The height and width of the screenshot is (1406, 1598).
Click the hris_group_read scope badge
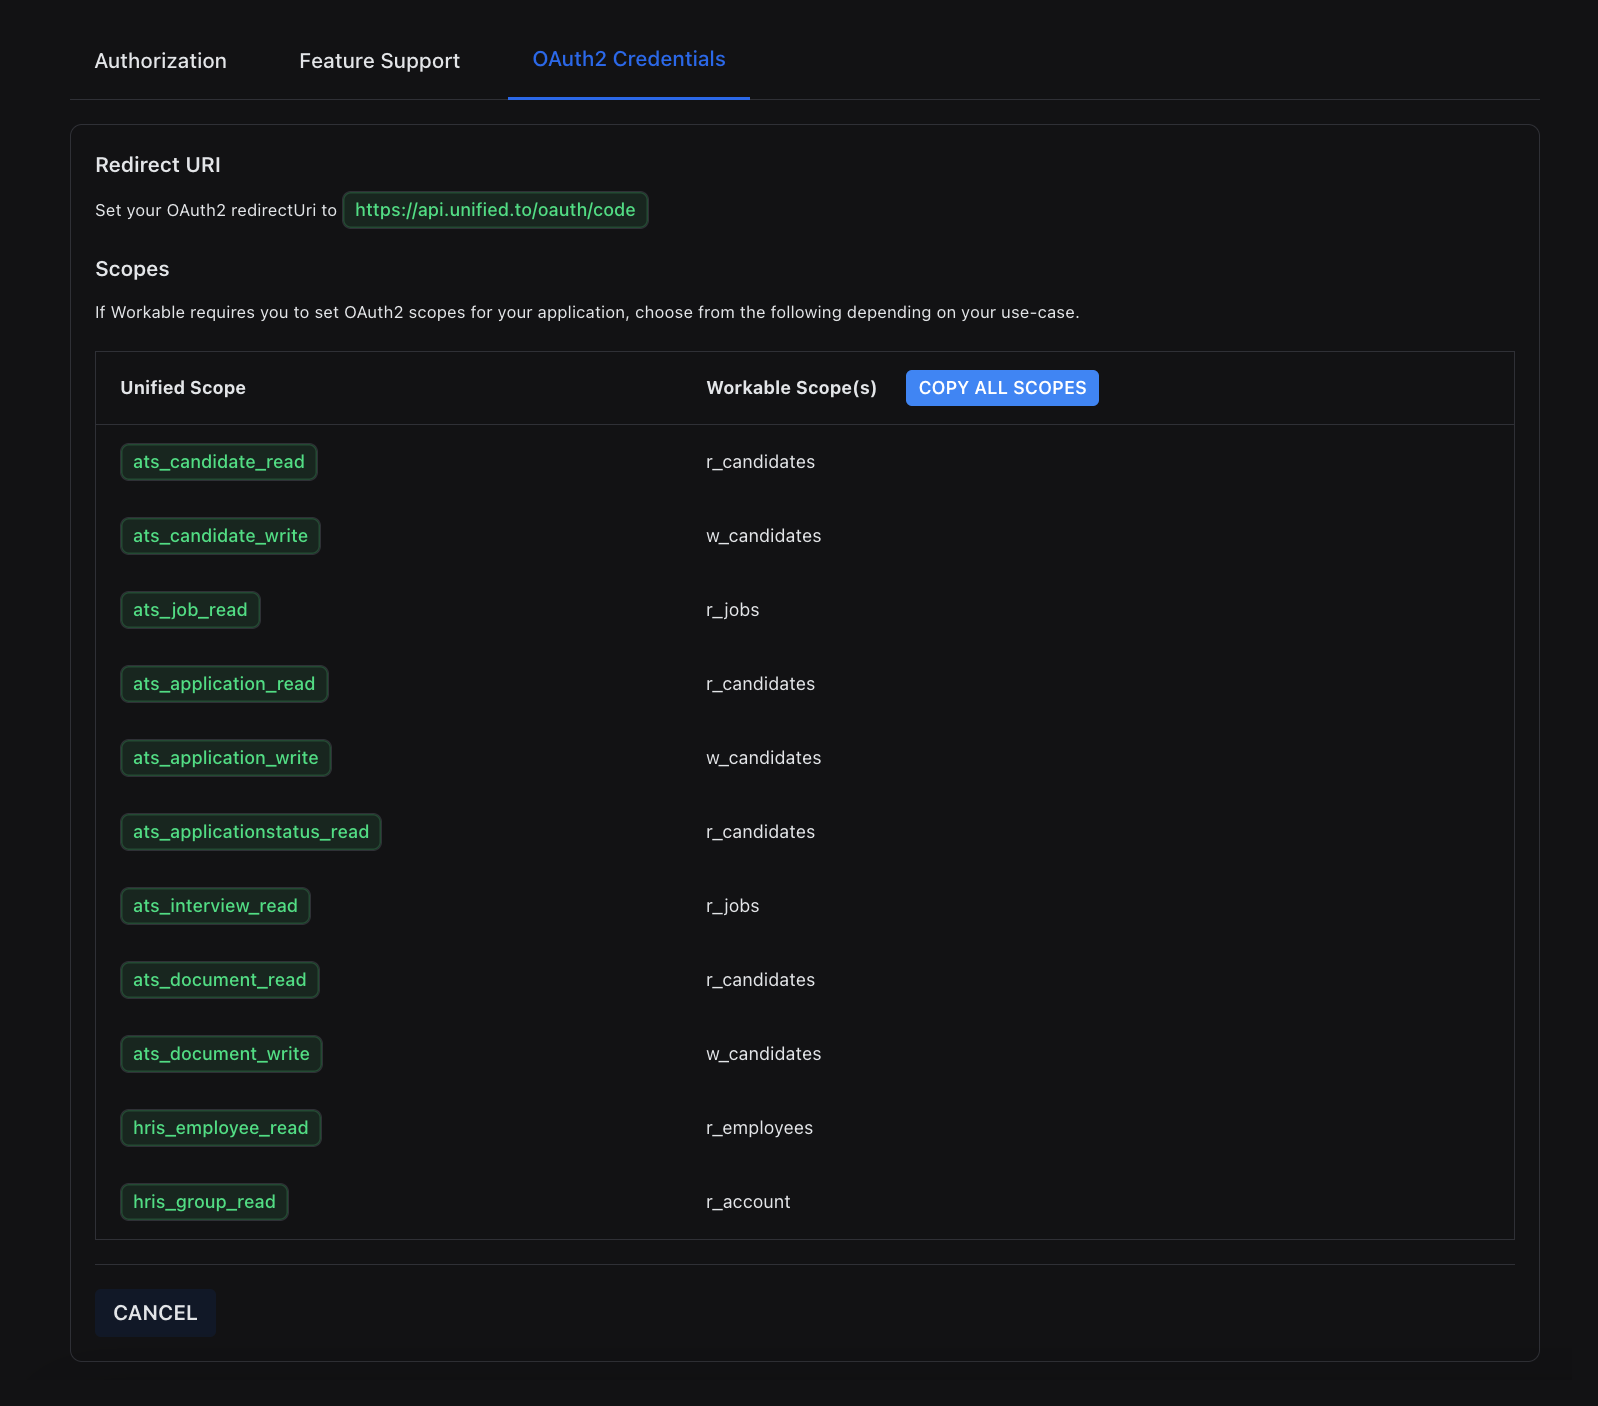(x=204, y=1202)
